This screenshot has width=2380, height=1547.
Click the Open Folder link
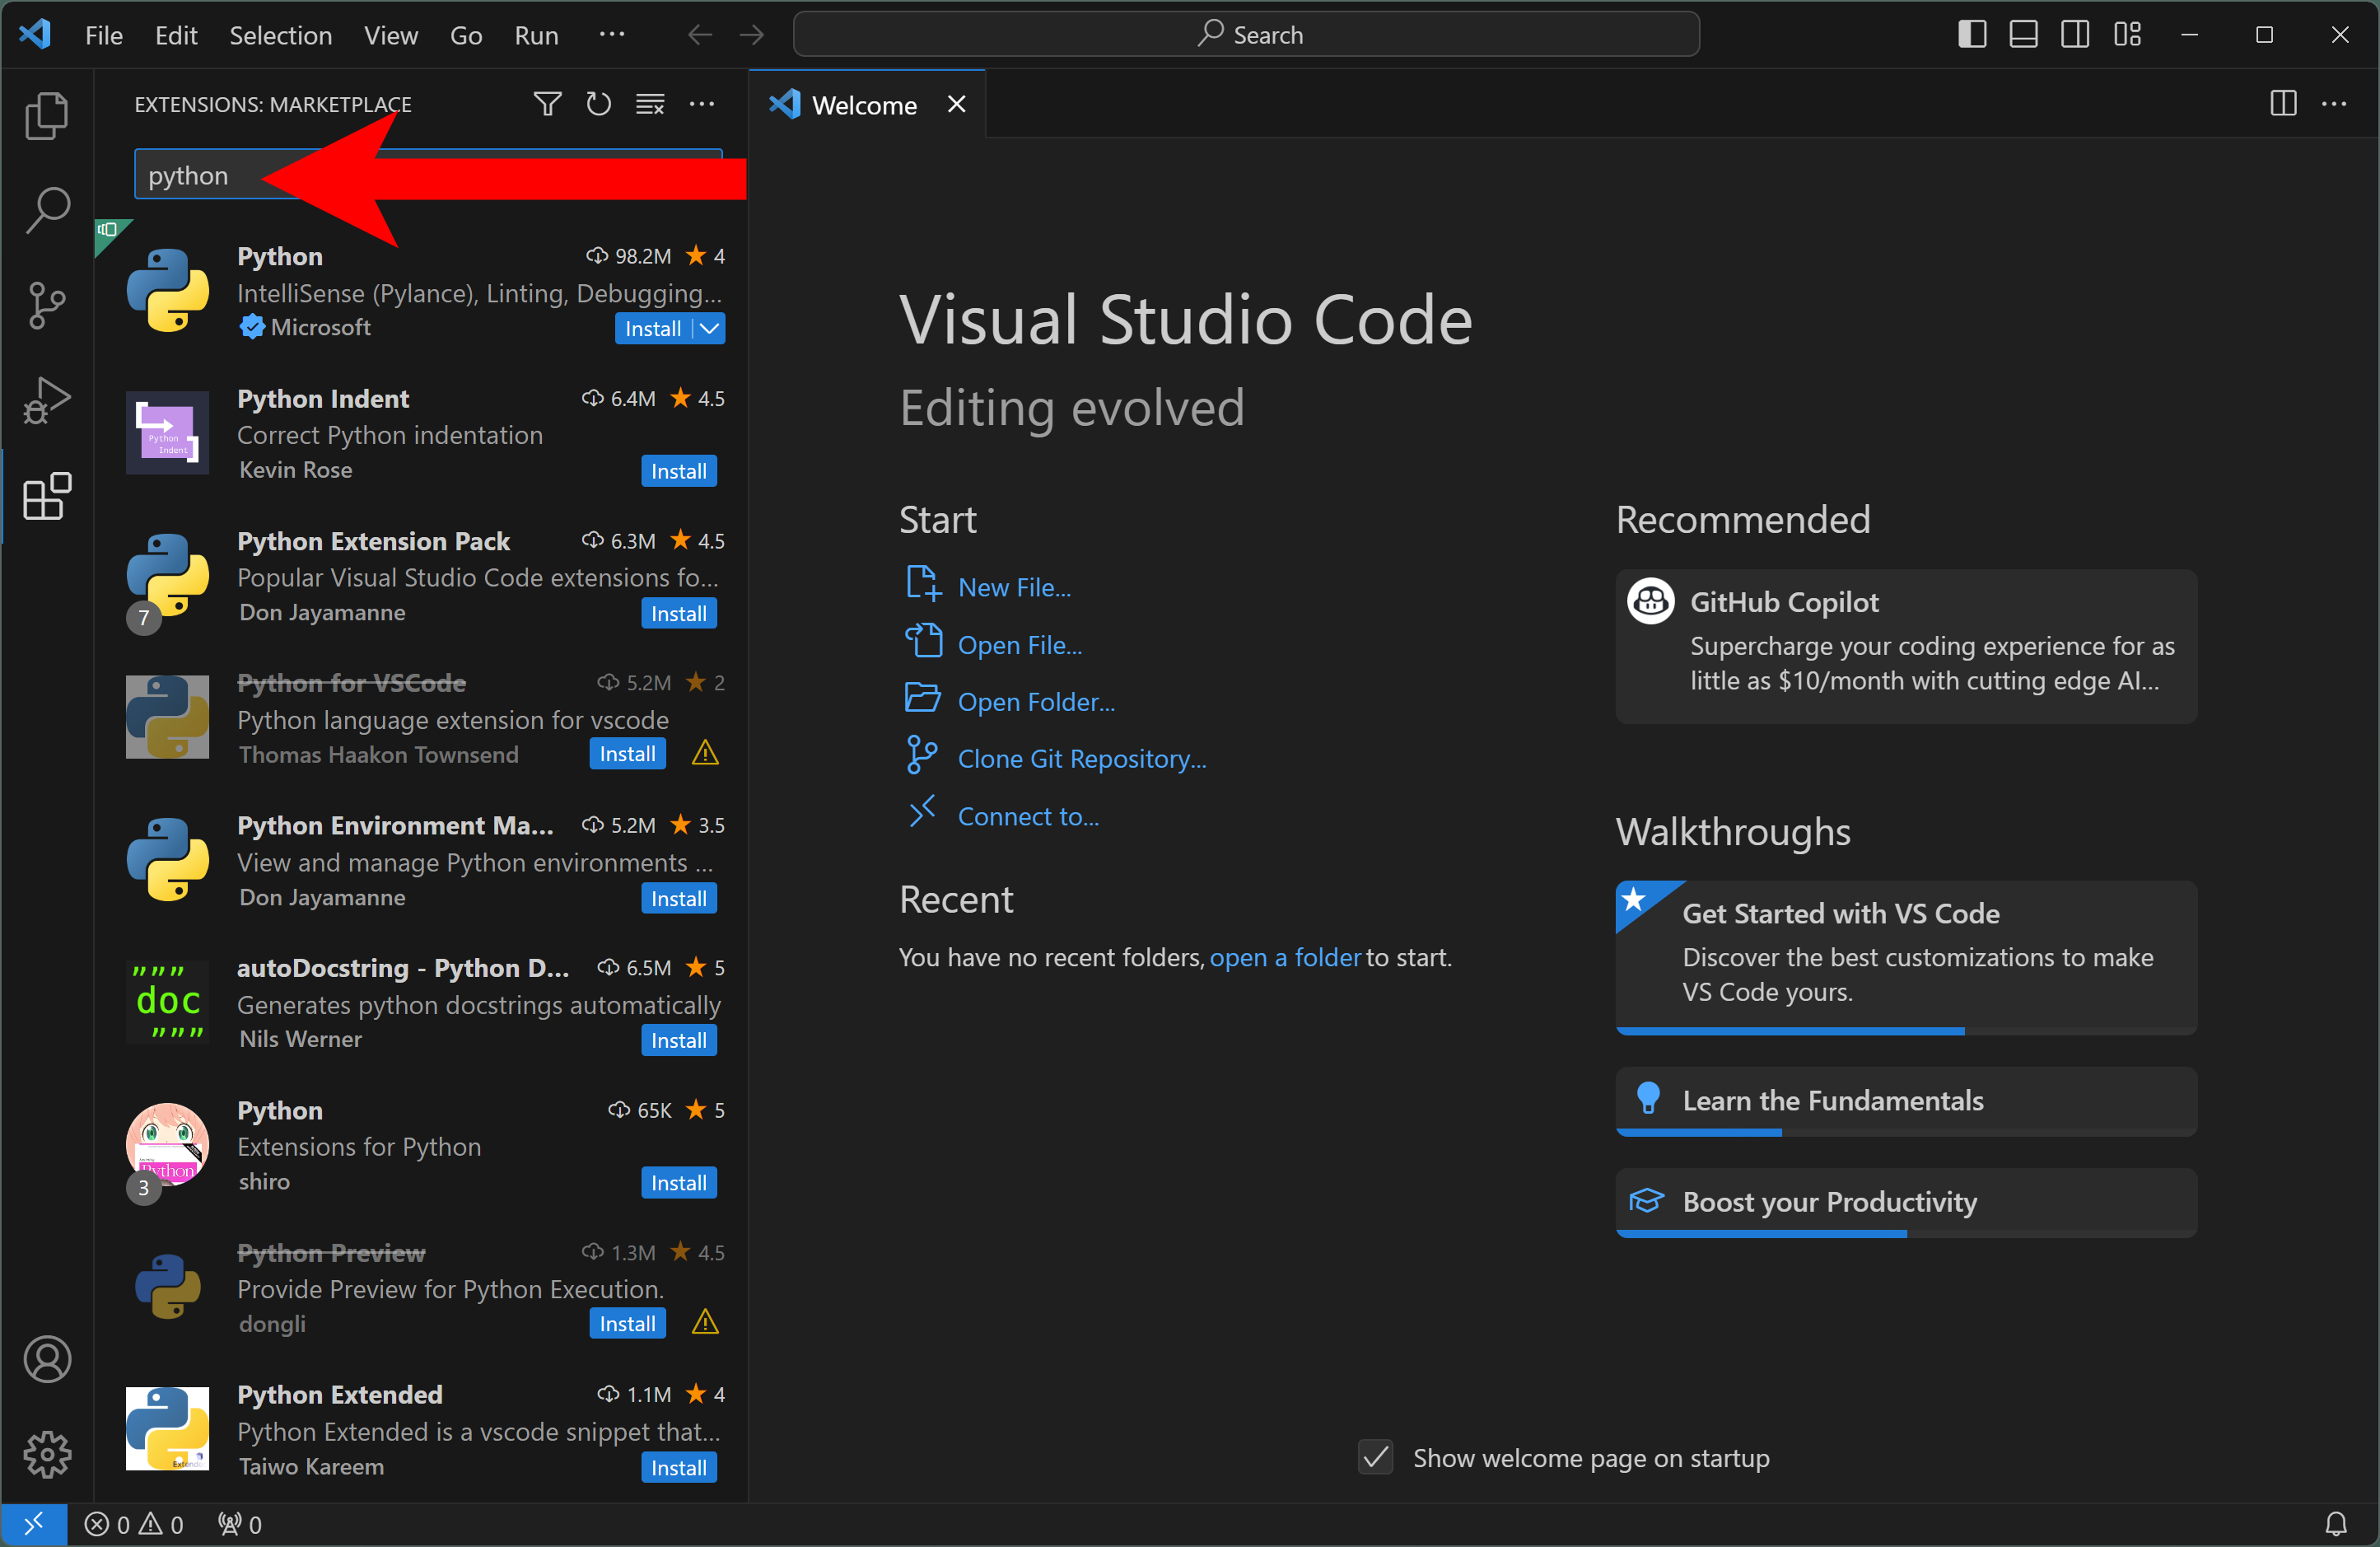(1036, 702)
